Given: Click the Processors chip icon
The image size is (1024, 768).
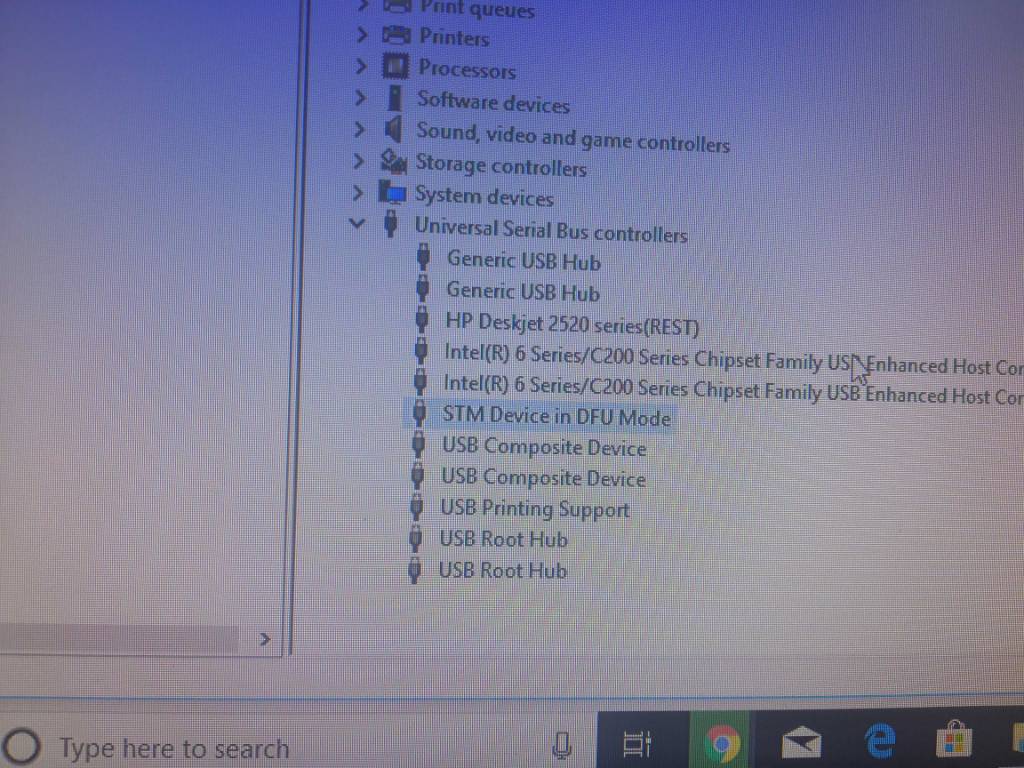Looking at the screenshot, I should (396, 66).
